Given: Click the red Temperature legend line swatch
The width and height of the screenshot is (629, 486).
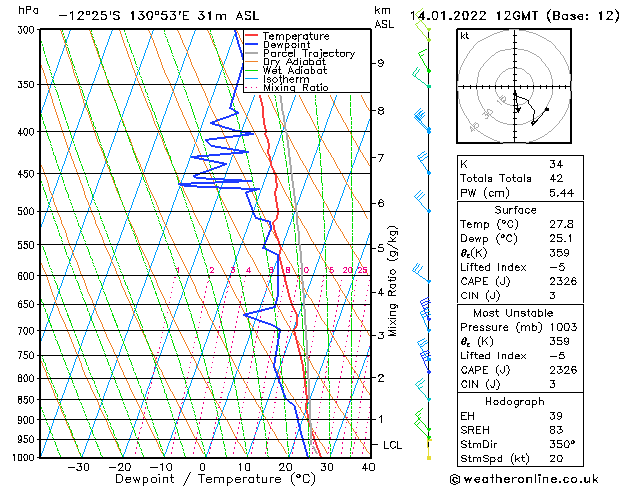Looking at the screenshot, I should (x=252, y=36).
